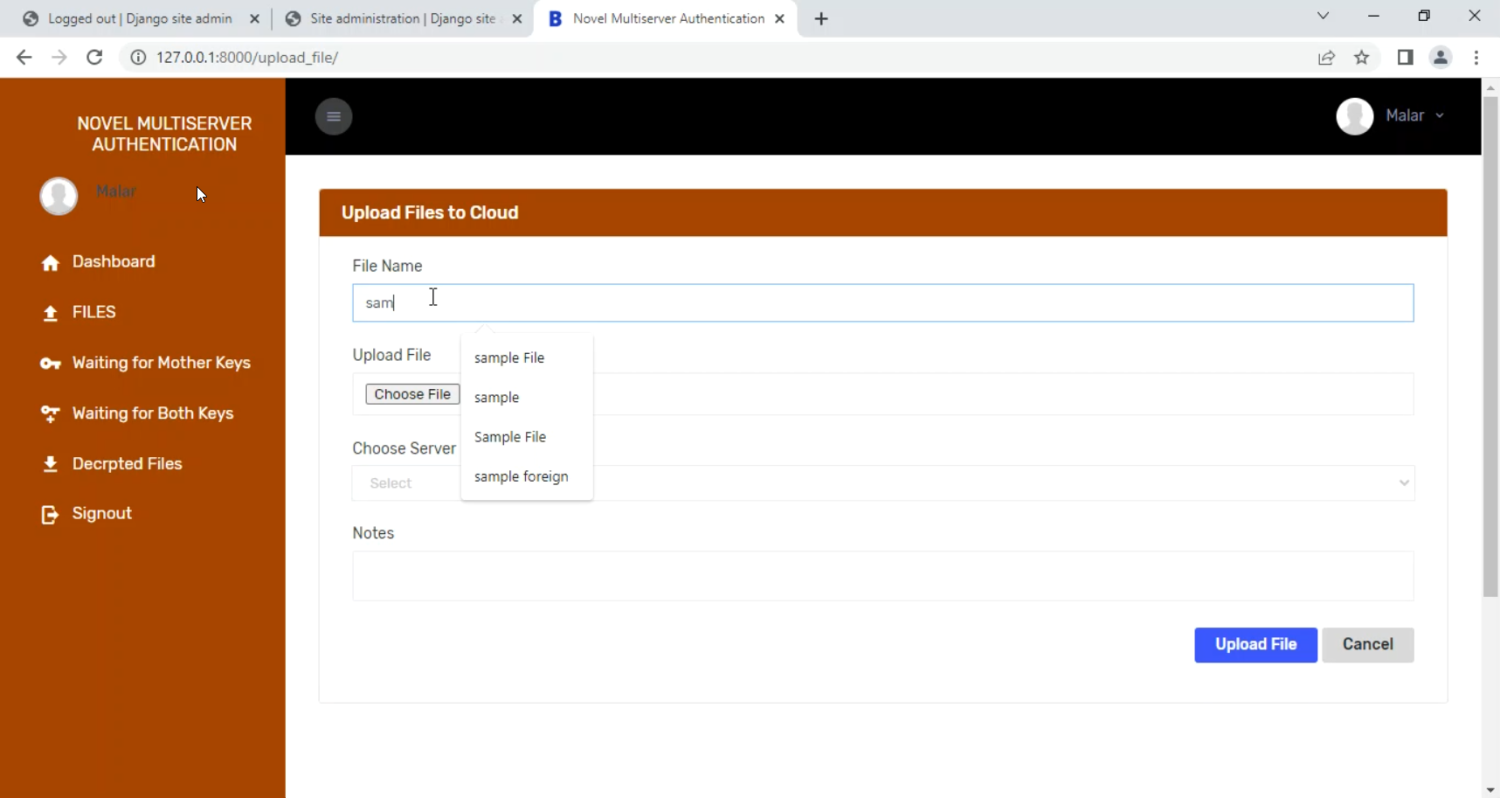The height and width of the screenshot is (798, 1500).
Task: Click the FILES upload icon
Action: pos(50,313)
